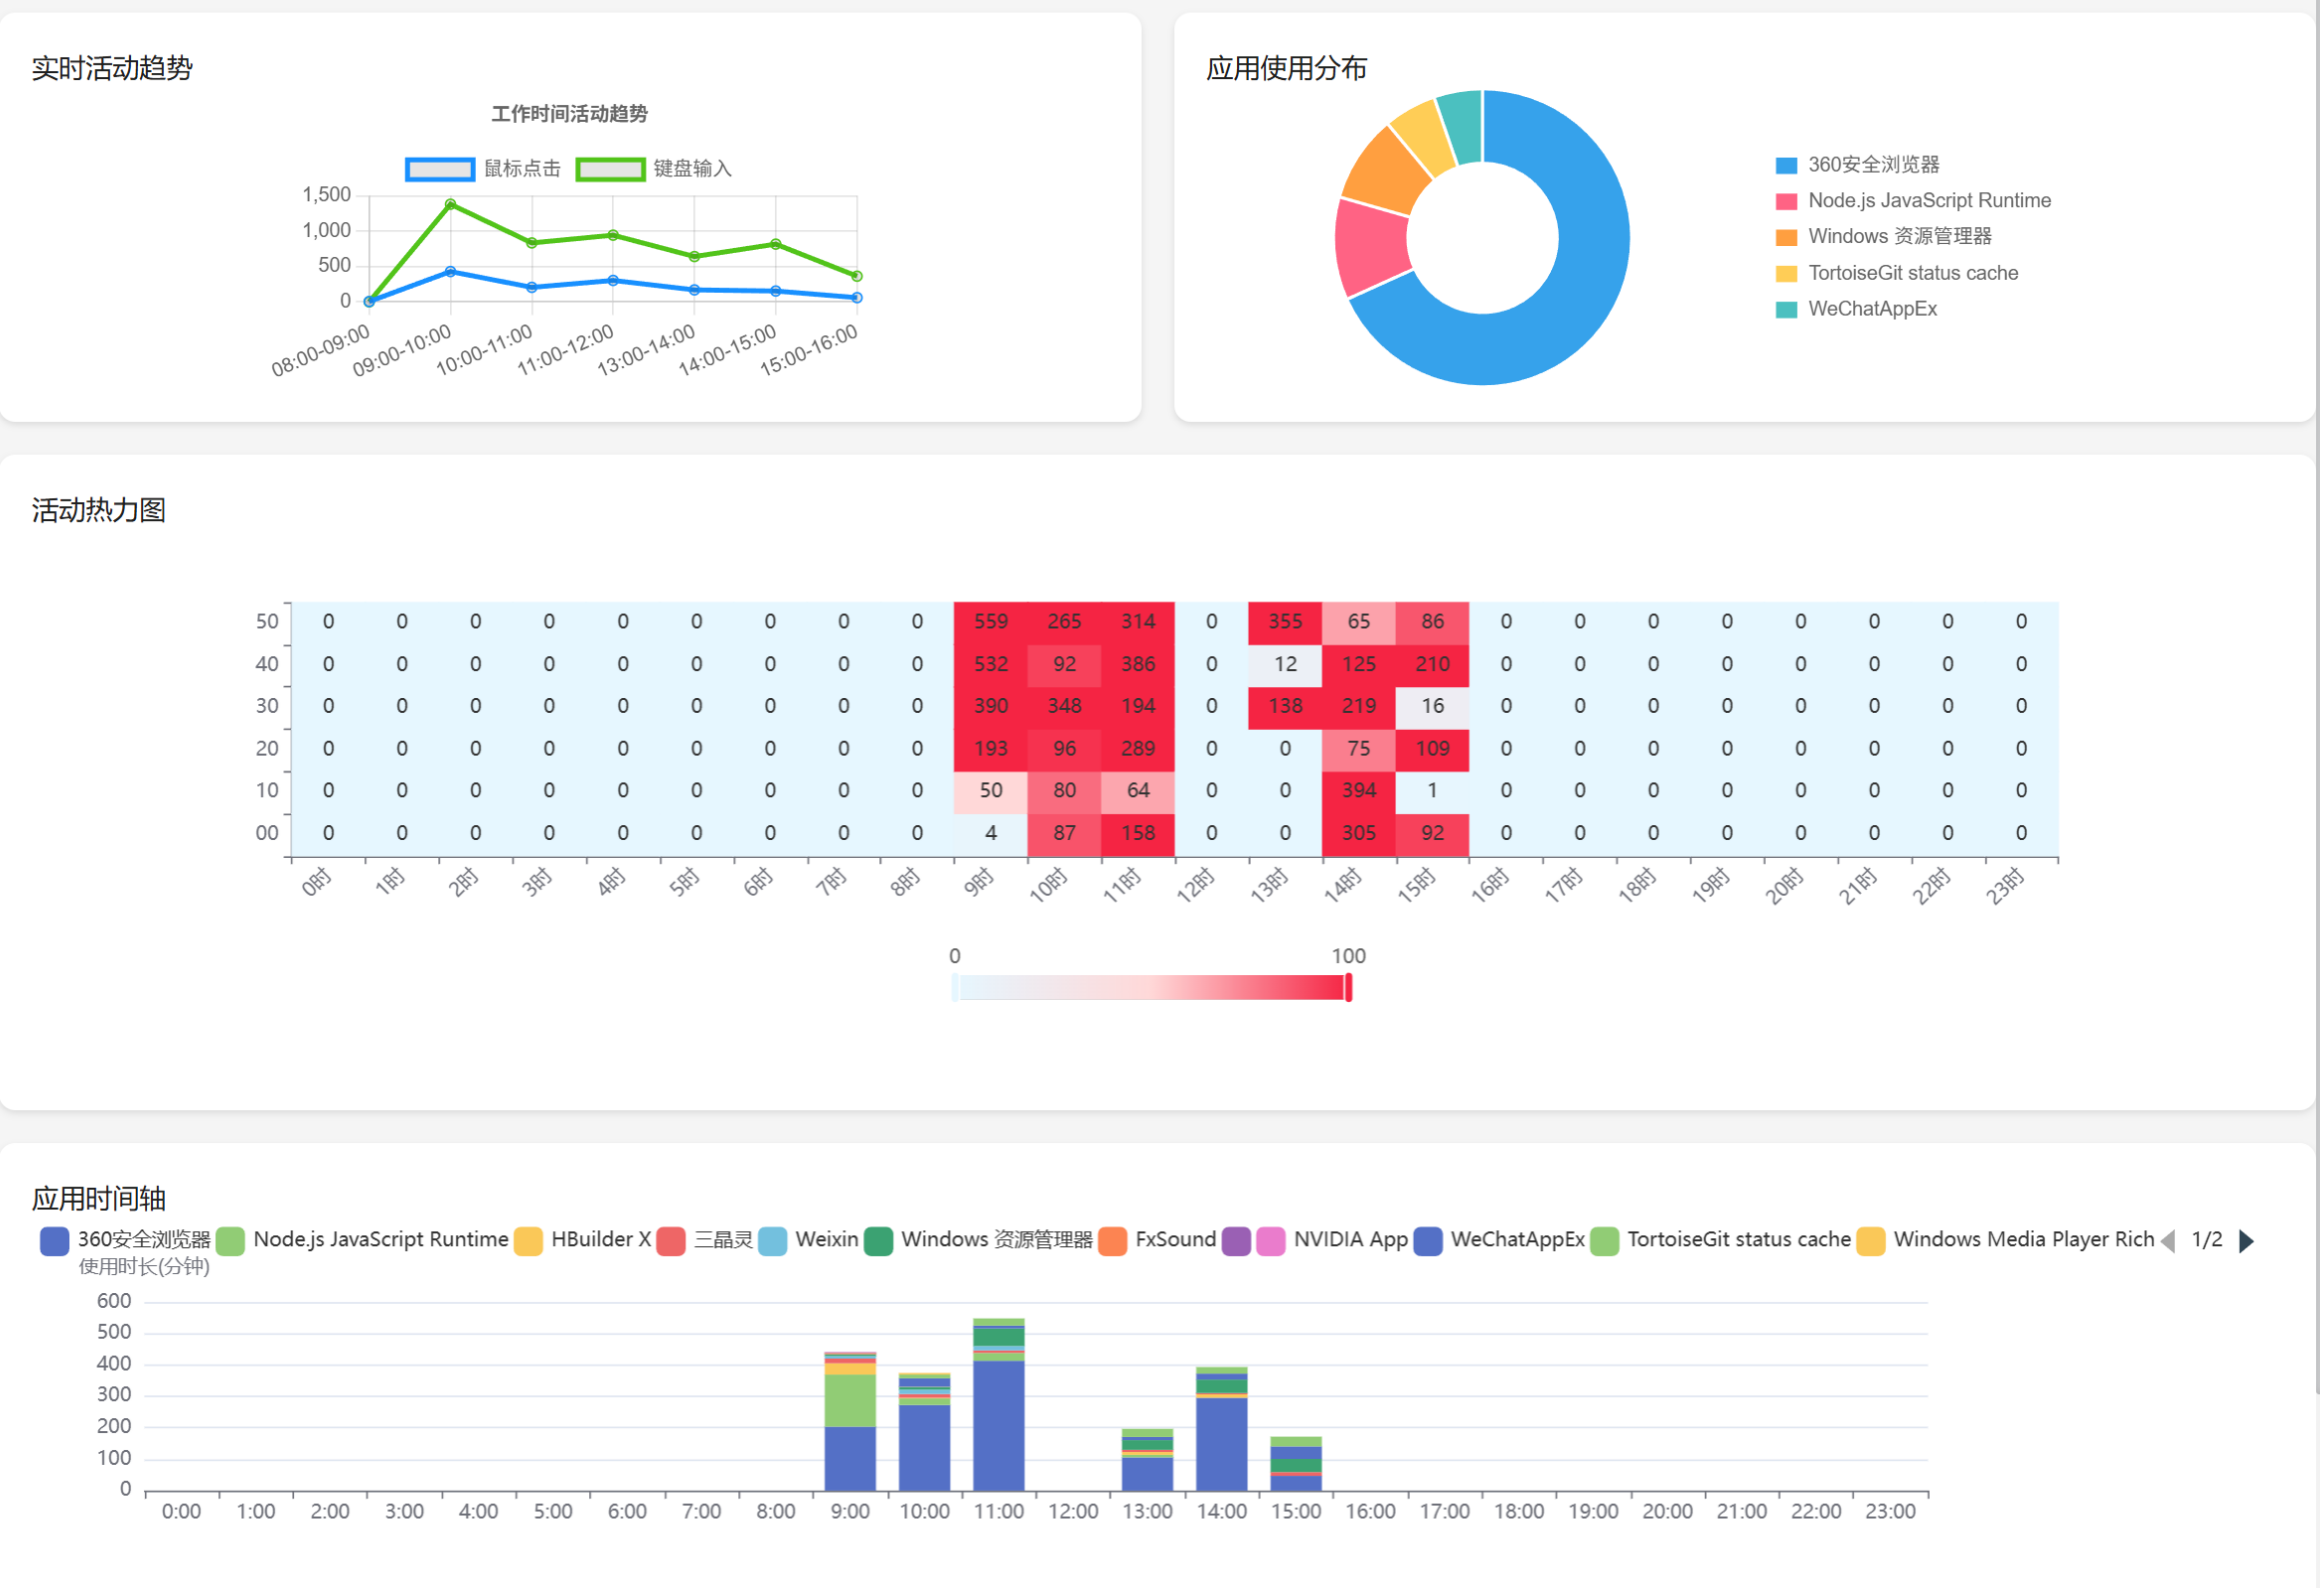Click HBuilder X timeline legend icon
The height and width of the screenshot is (1588, 2320).
[528, 1240]
